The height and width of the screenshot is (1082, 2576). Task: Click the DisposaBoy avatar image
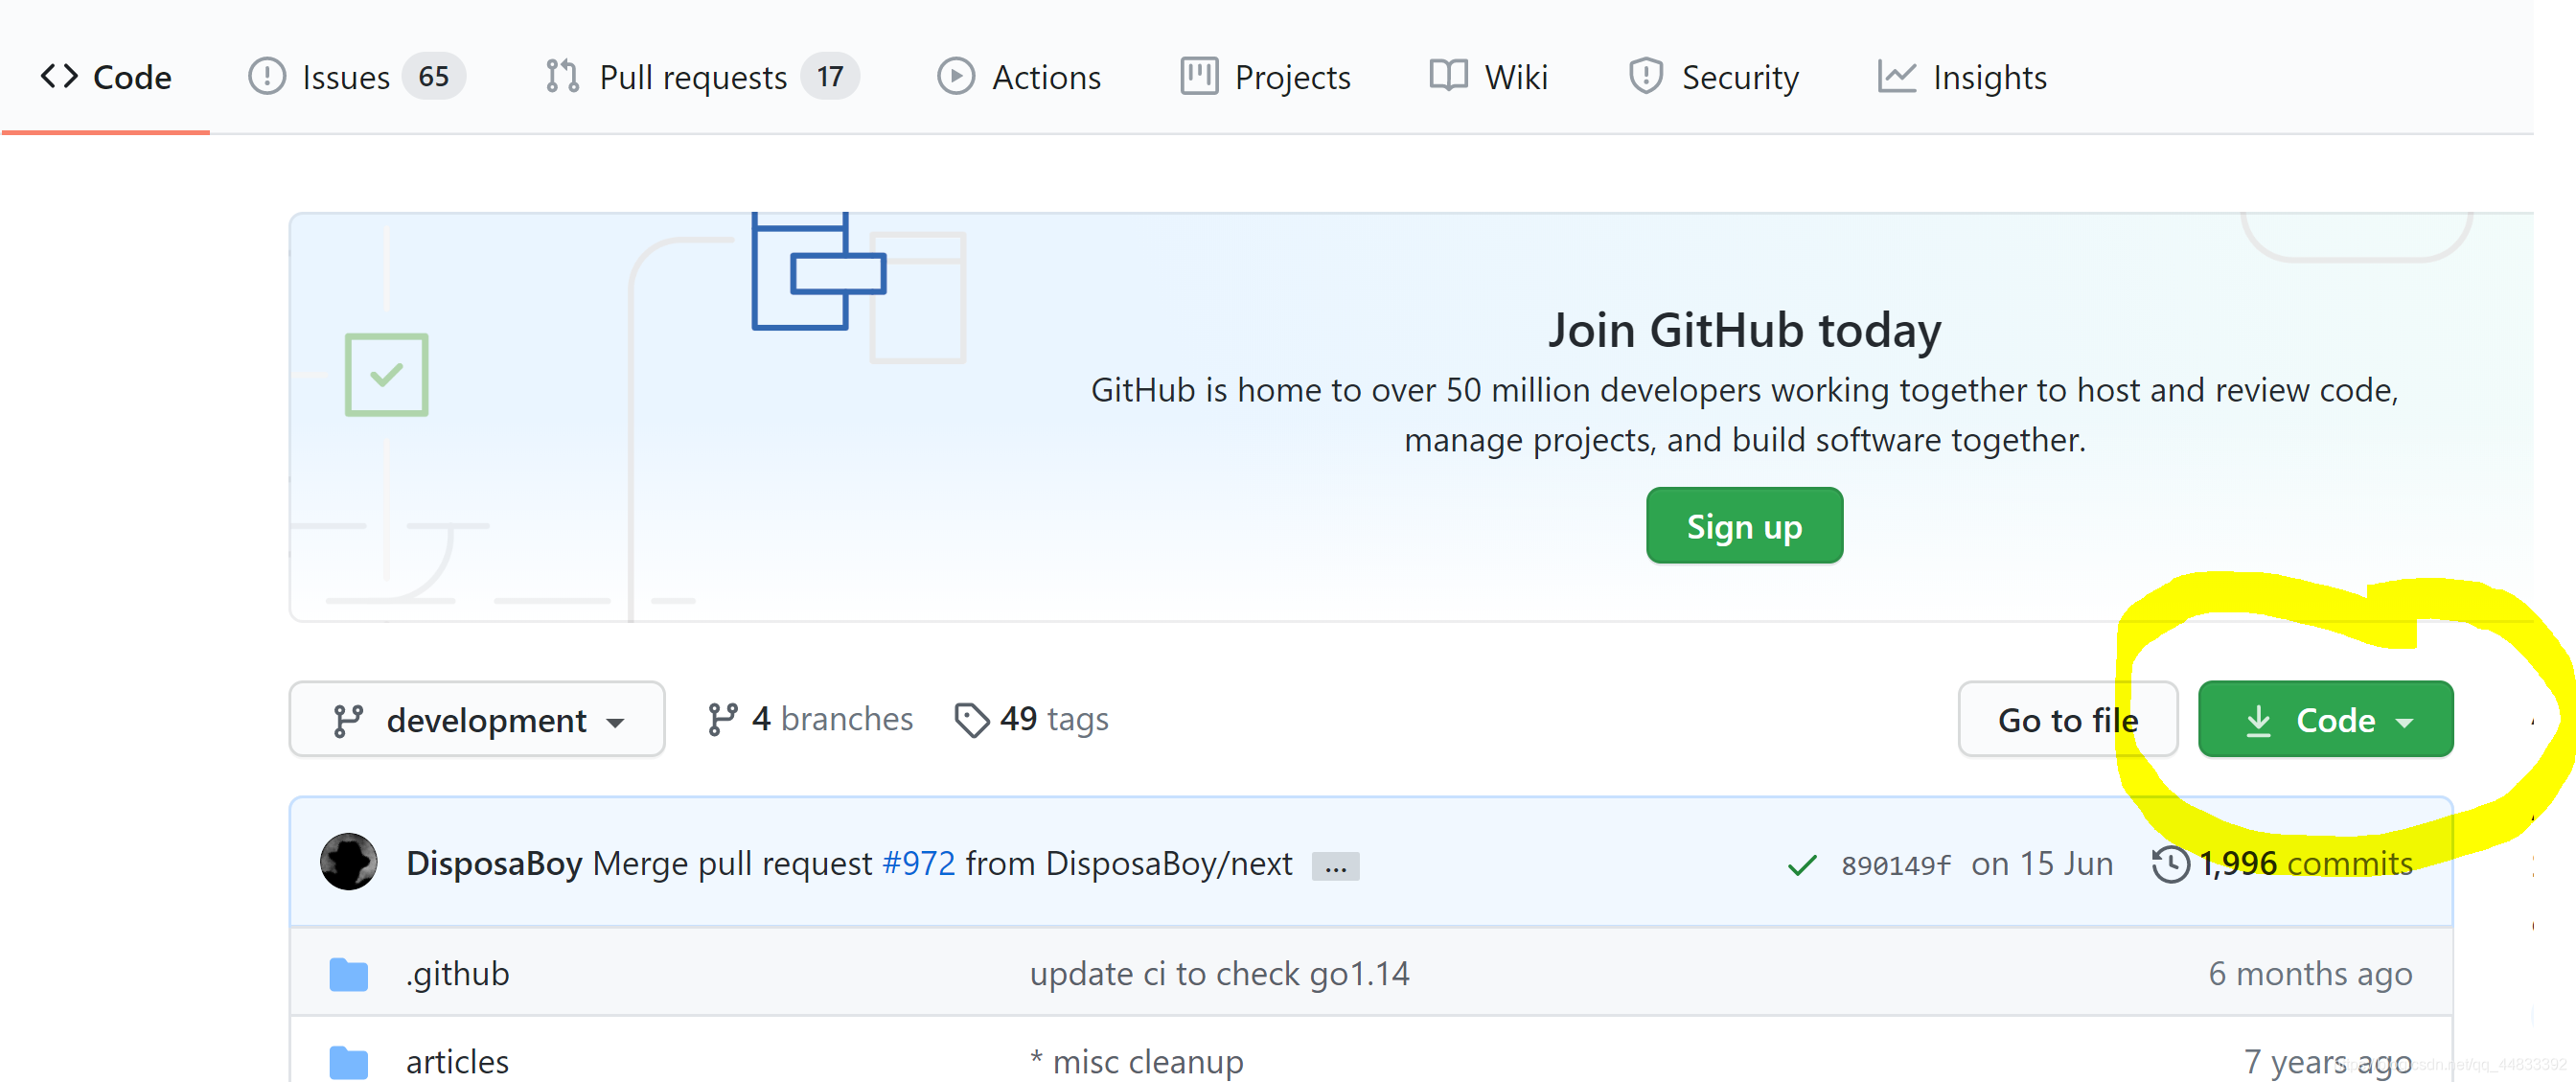pyautogui.click(x=348, y=862)
